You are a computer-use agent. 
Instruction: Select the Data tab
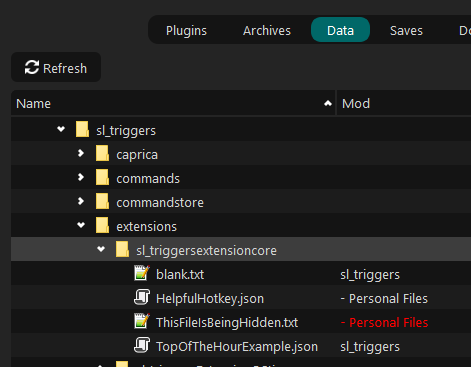point(340,30)
